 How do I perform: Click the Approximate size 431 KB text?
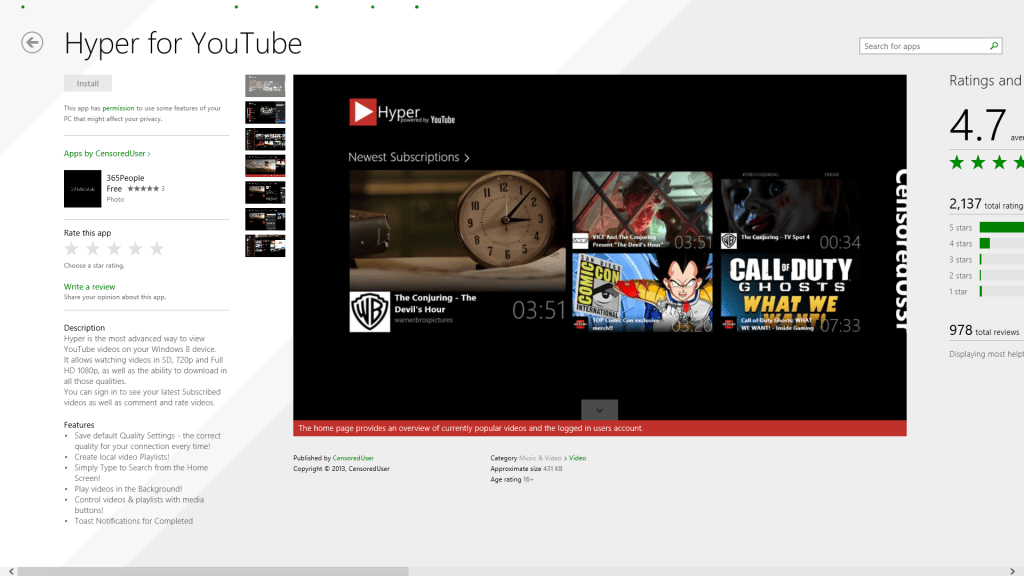coord(526,469)
